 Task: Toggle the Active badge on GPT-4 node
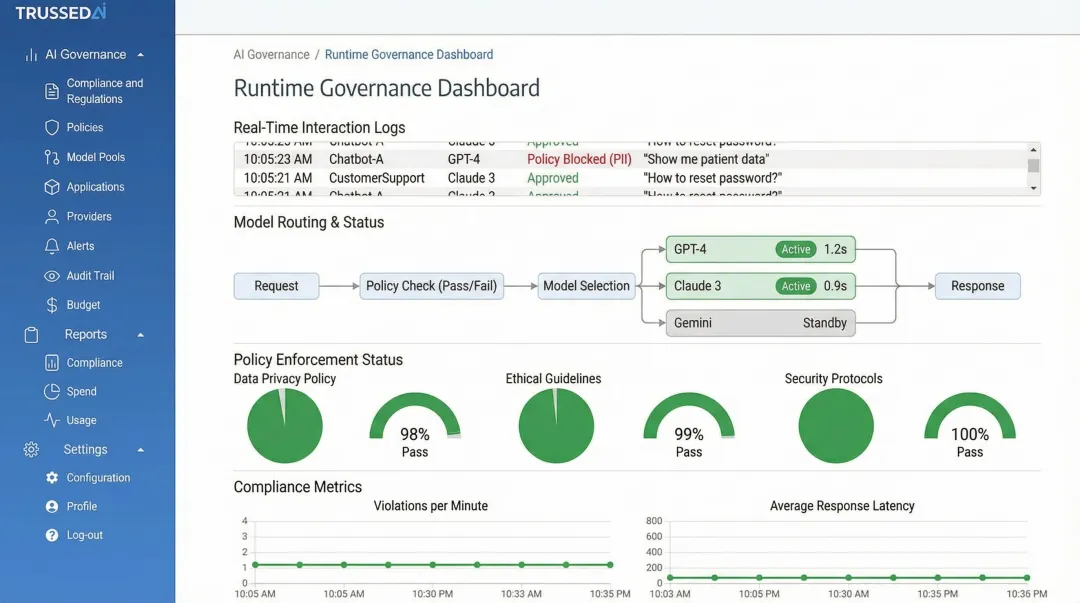(795, 249)
